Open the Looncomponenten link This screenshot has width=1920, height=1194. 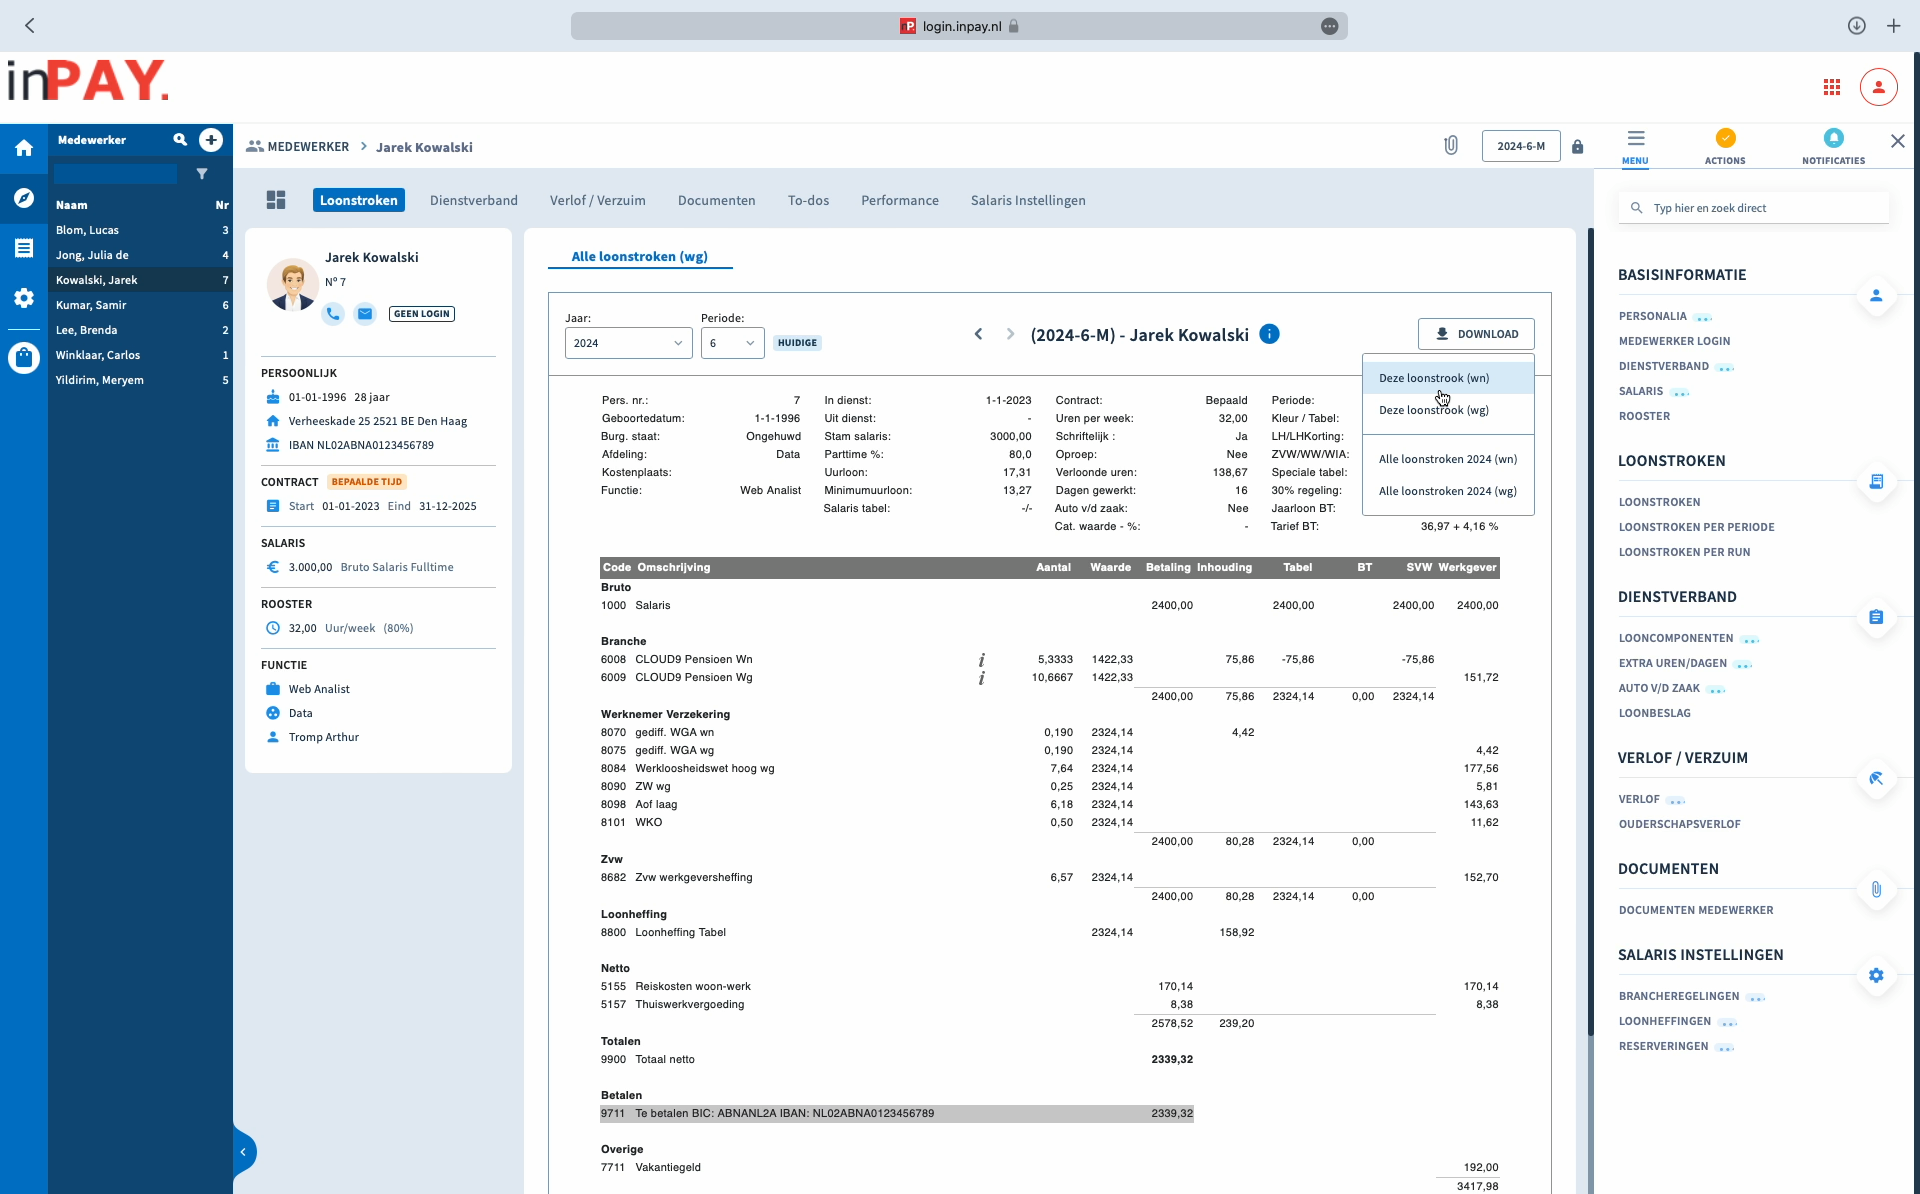[1676, 638]
